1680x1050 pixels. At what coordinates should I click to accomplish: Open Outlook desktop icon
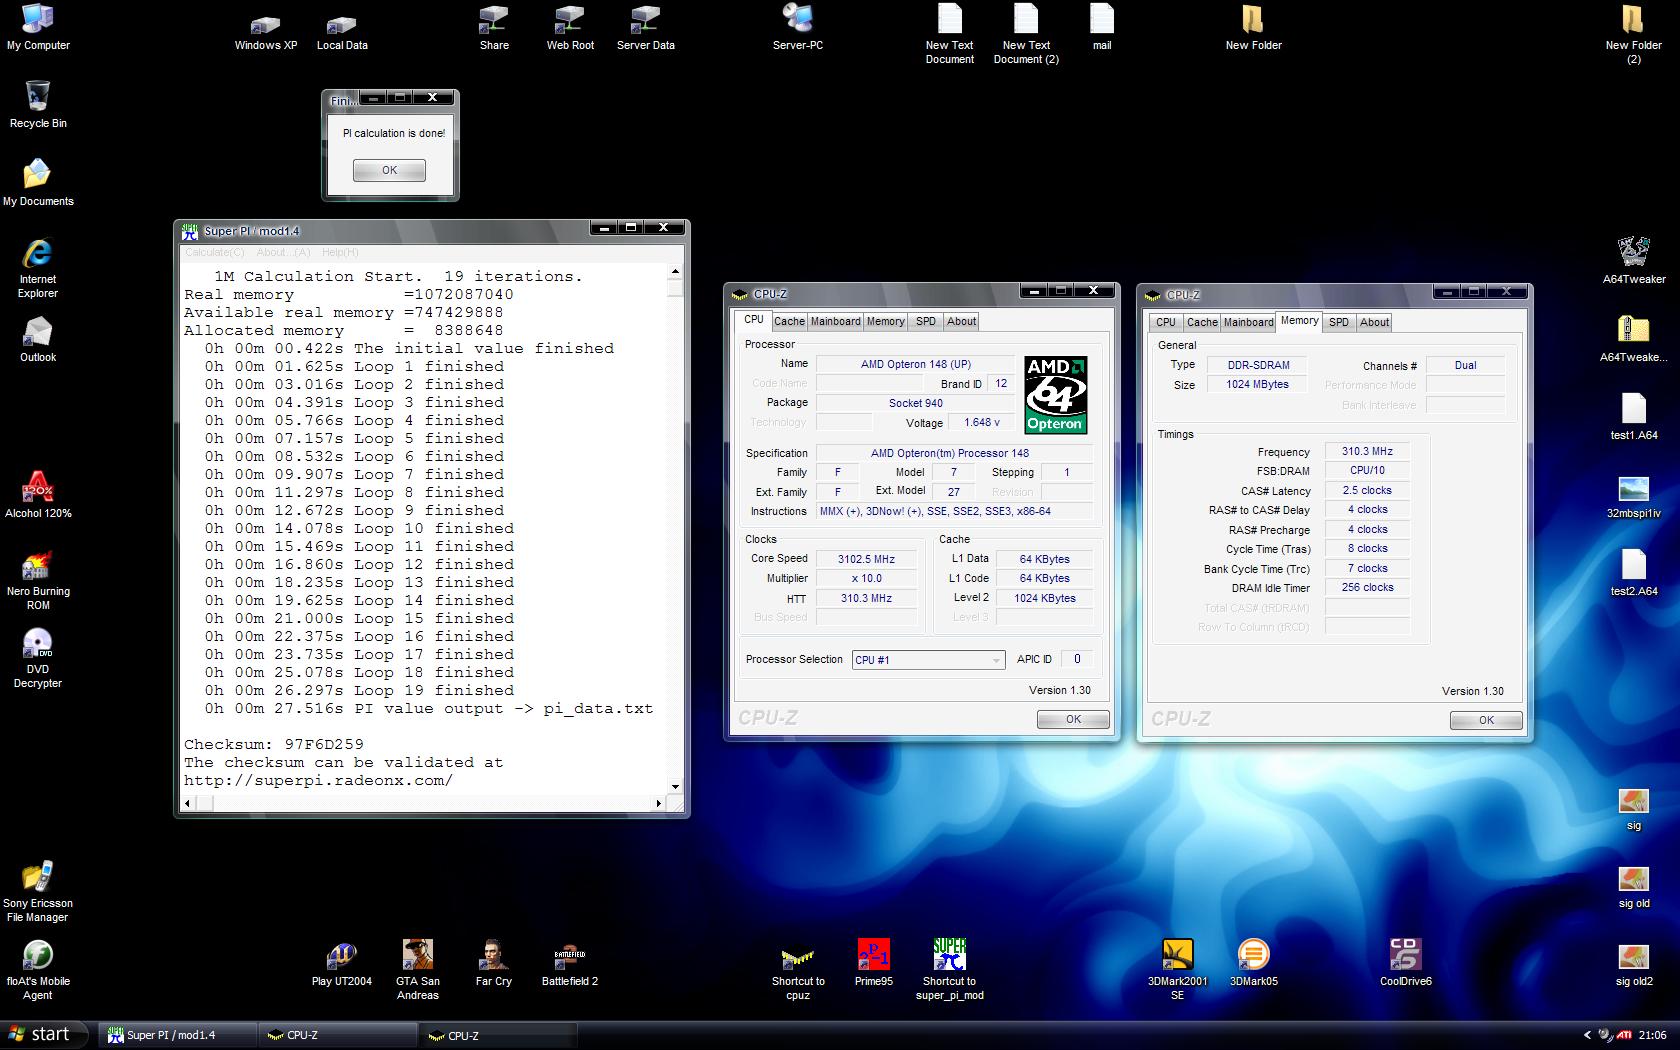pyautogui.click(x=38, y=339)
